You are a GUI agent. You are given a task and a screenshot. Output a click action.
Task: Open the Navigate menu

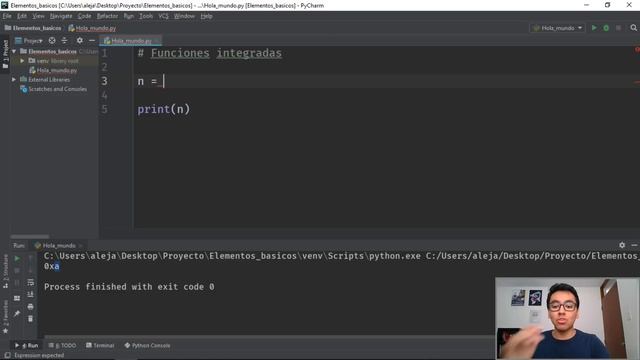pyautogui.click(x=61, y=16)
